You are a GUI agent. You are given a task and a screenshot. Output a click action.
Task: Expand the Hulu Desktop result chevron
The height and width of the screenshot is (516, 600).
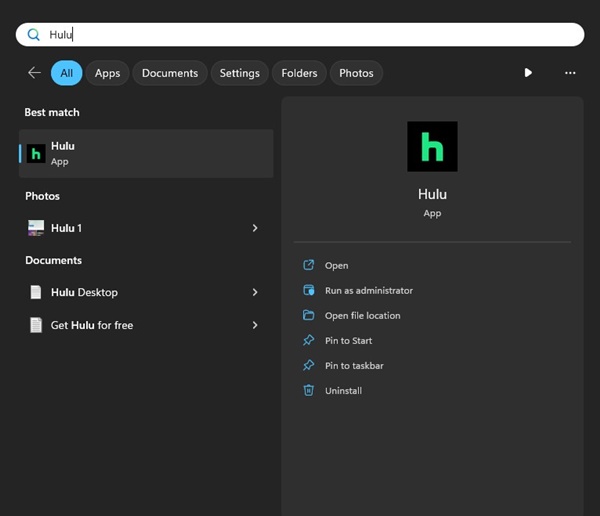point(255,292)
